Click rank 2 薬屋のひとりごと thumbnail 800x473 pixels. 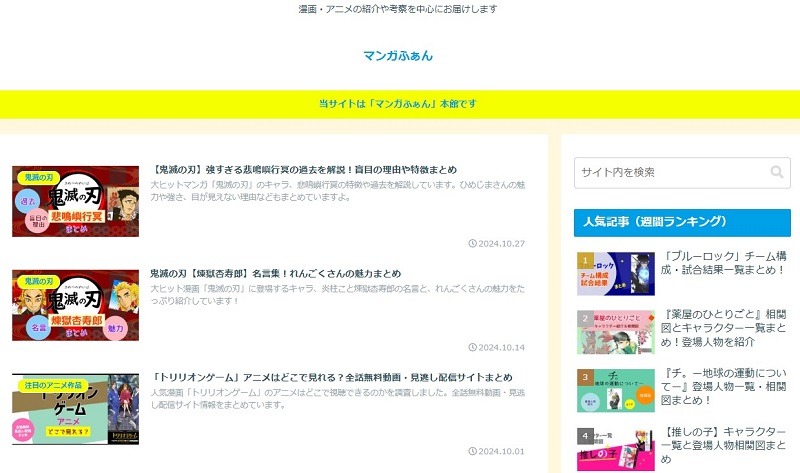pos(615,332)
